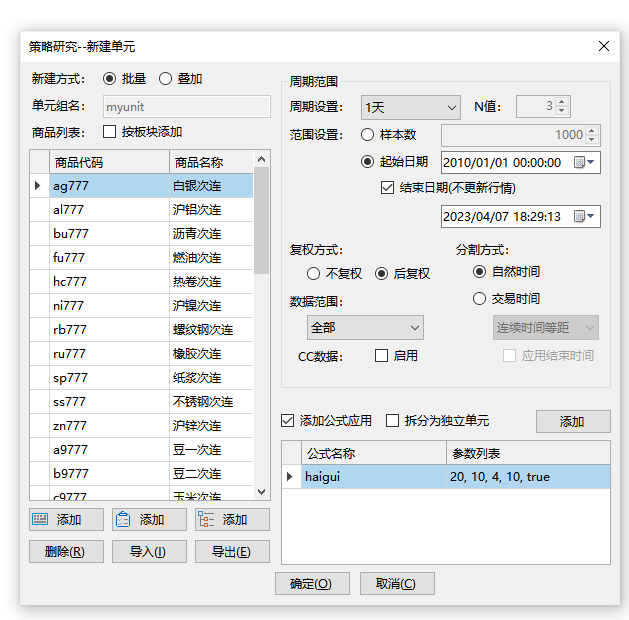The image size is (629, 620).
Task: Choose the 交易时间 split method
Action: tap(480, 298)
